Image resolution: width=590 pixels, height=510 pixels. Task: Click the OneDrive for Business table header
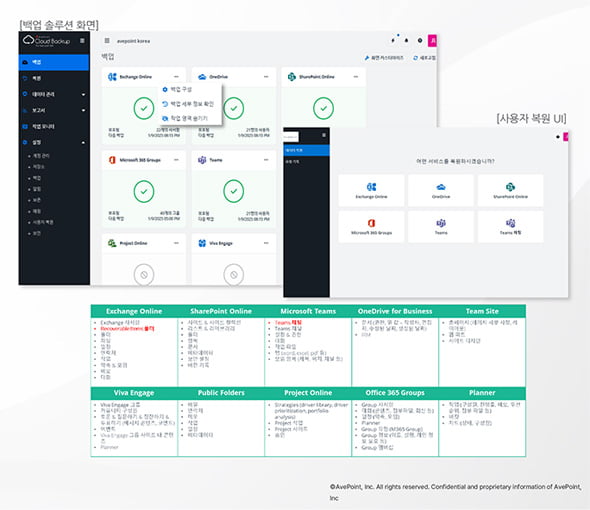[x=395, y=311]
